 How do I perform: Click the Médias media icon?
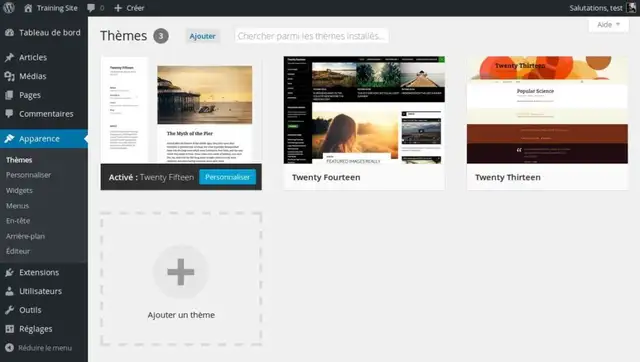(x=9, y=76)
